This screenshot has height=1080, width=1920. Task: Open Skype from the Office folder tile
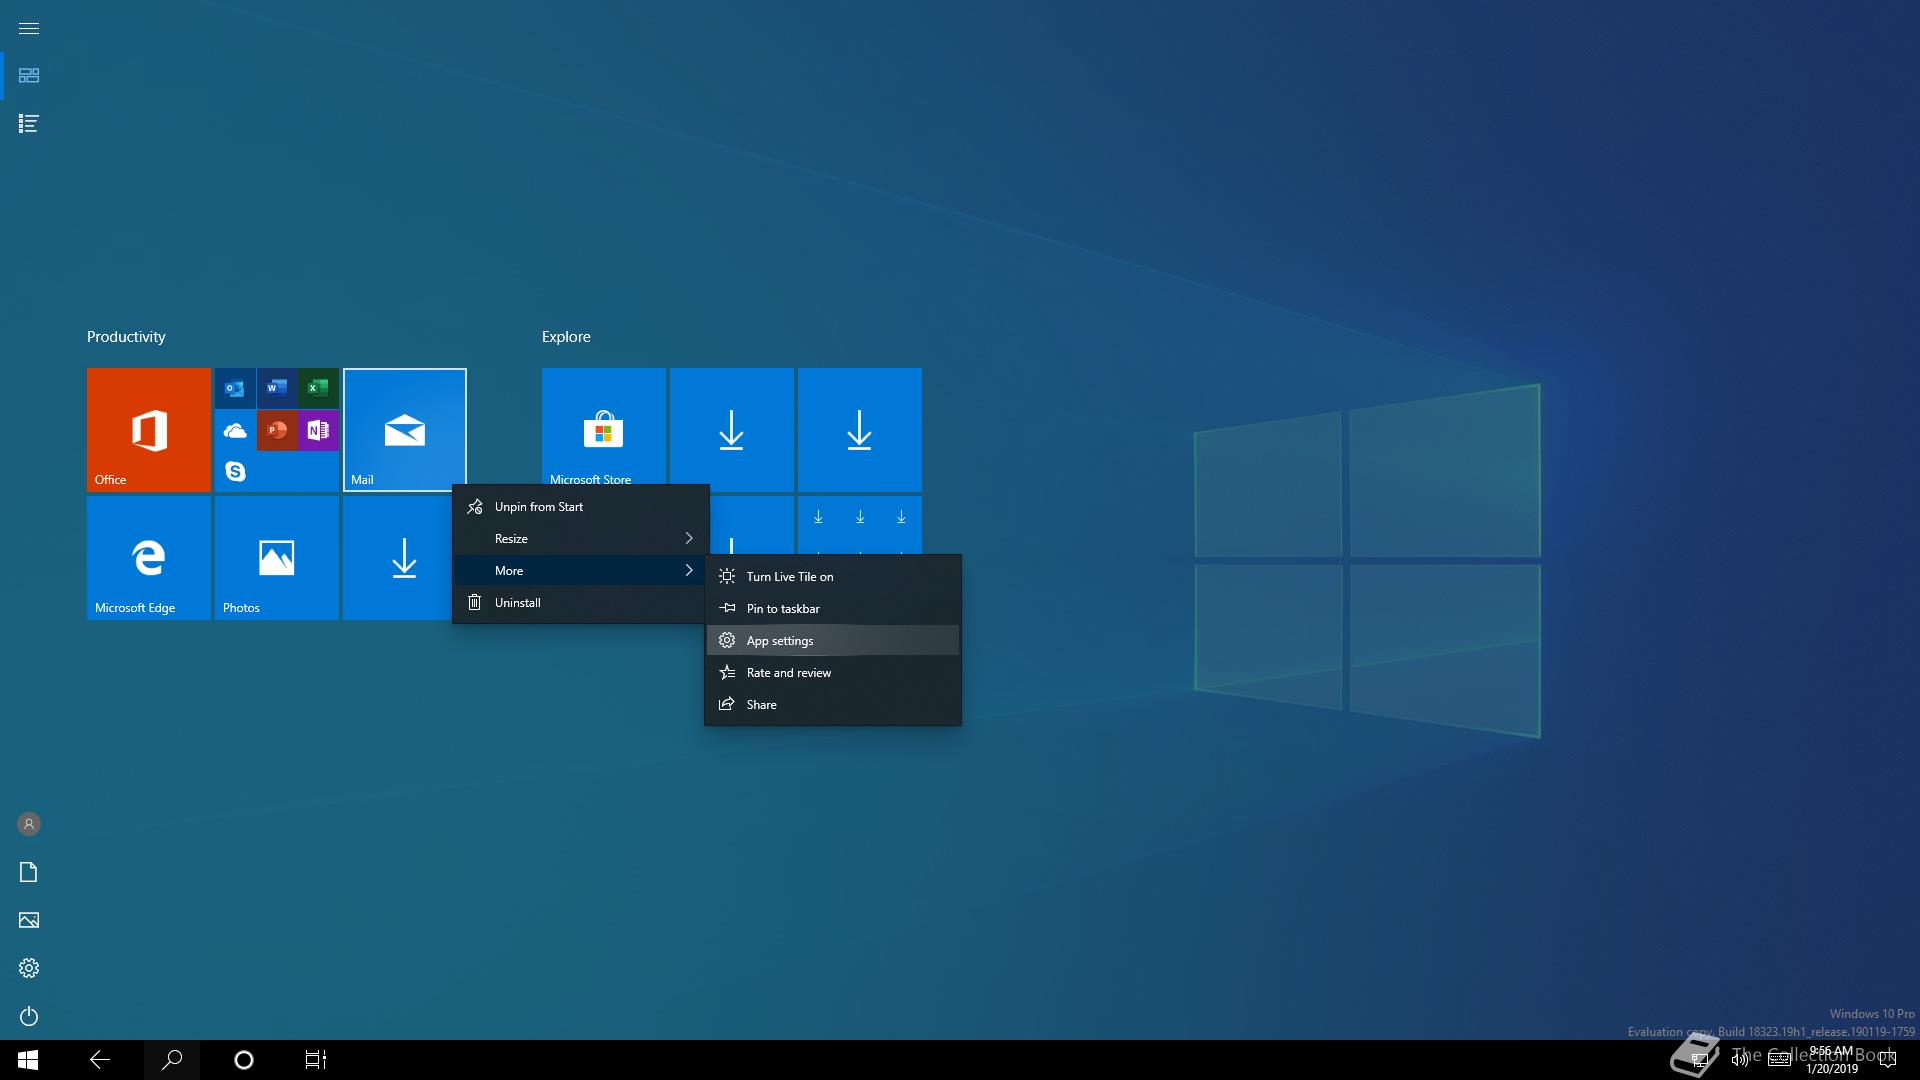click(235, 471)
